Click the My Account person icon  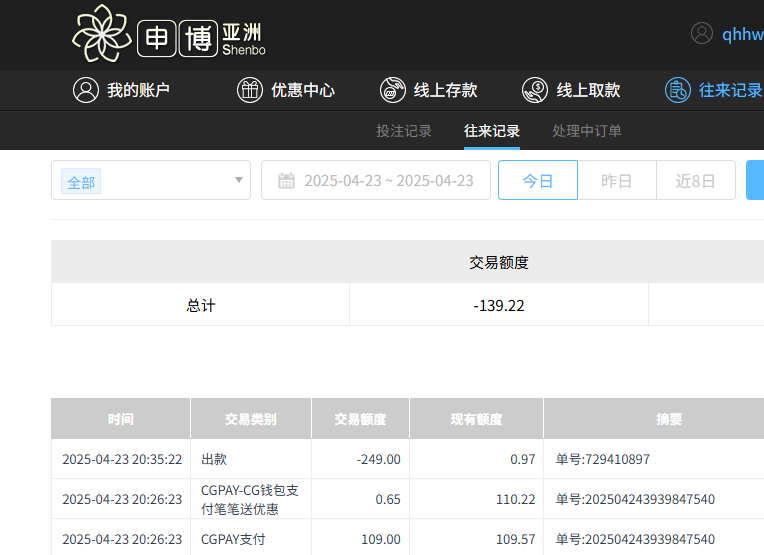[85, 90]
